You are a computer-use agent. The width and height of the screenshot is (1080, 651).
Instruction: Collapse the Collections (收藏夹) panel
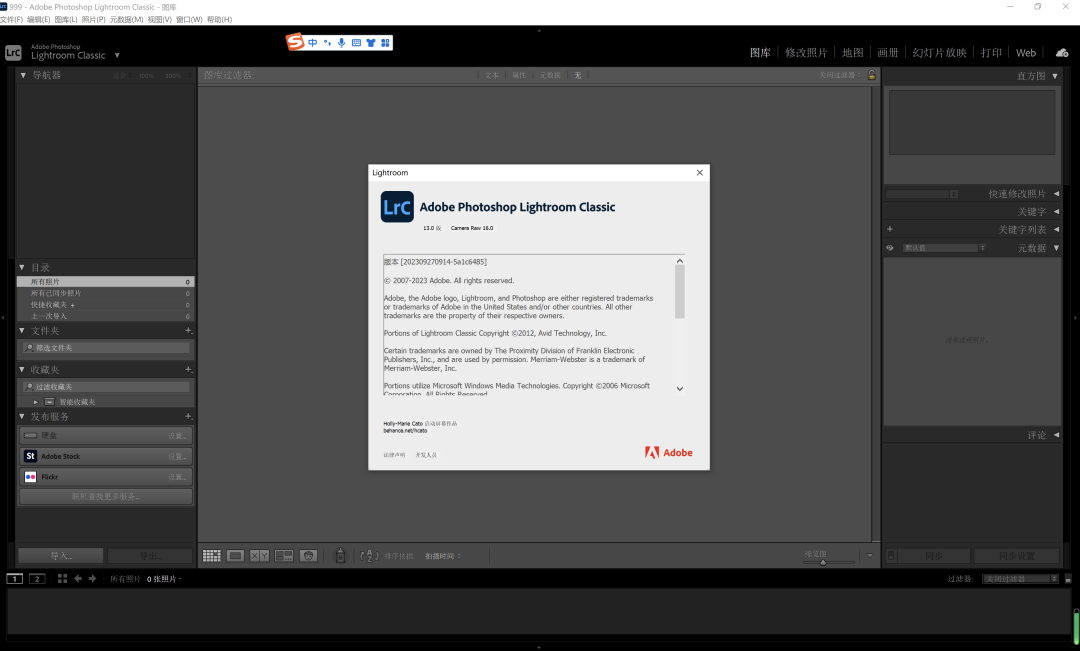pyautogui.click(x=22, y=369)
